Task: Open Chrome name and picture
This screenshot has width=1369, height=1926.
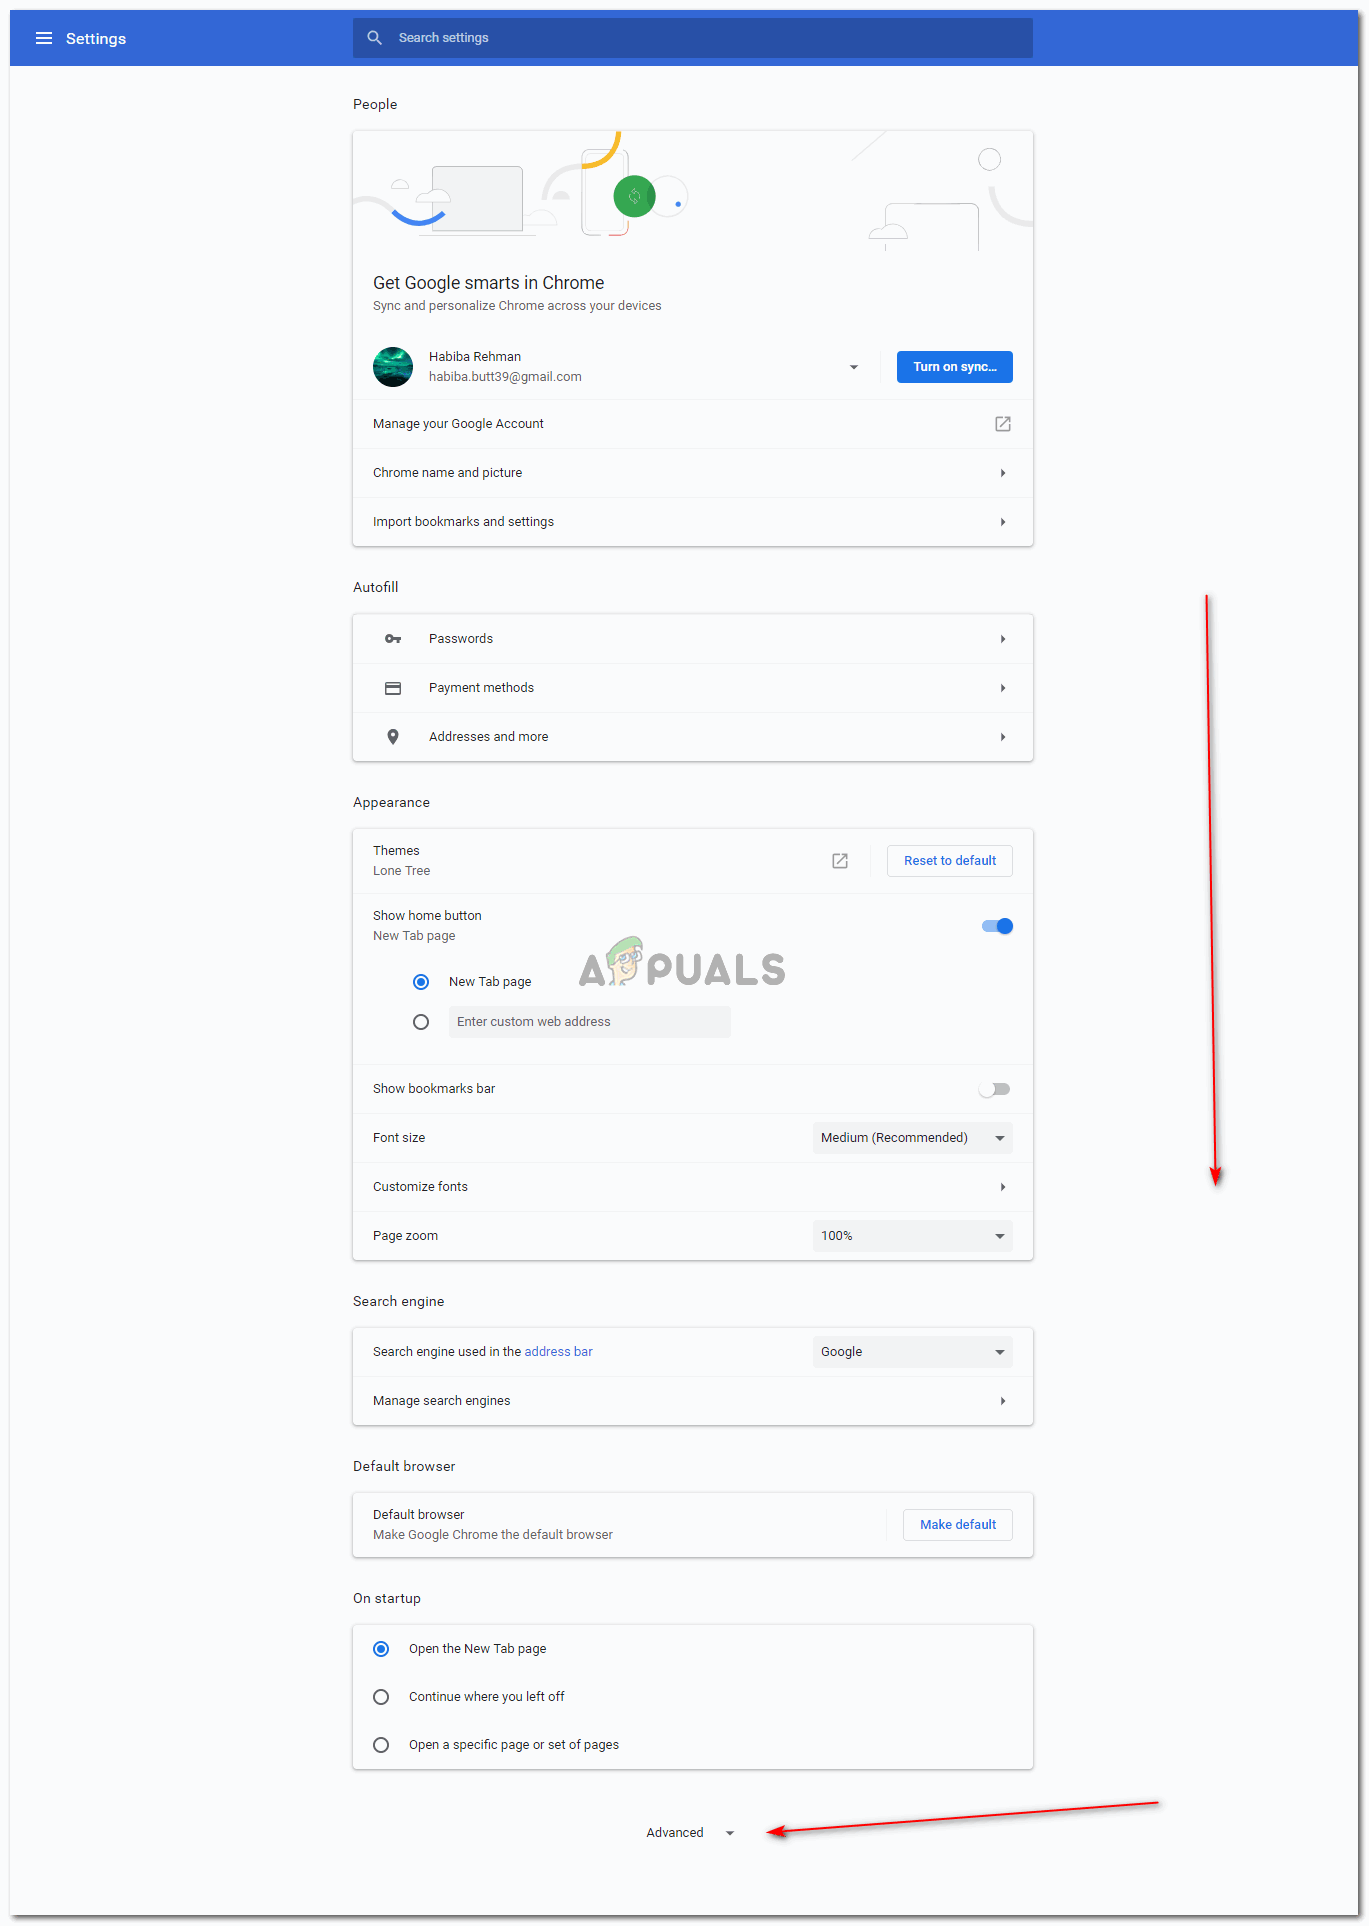Action: coord(692,473)
